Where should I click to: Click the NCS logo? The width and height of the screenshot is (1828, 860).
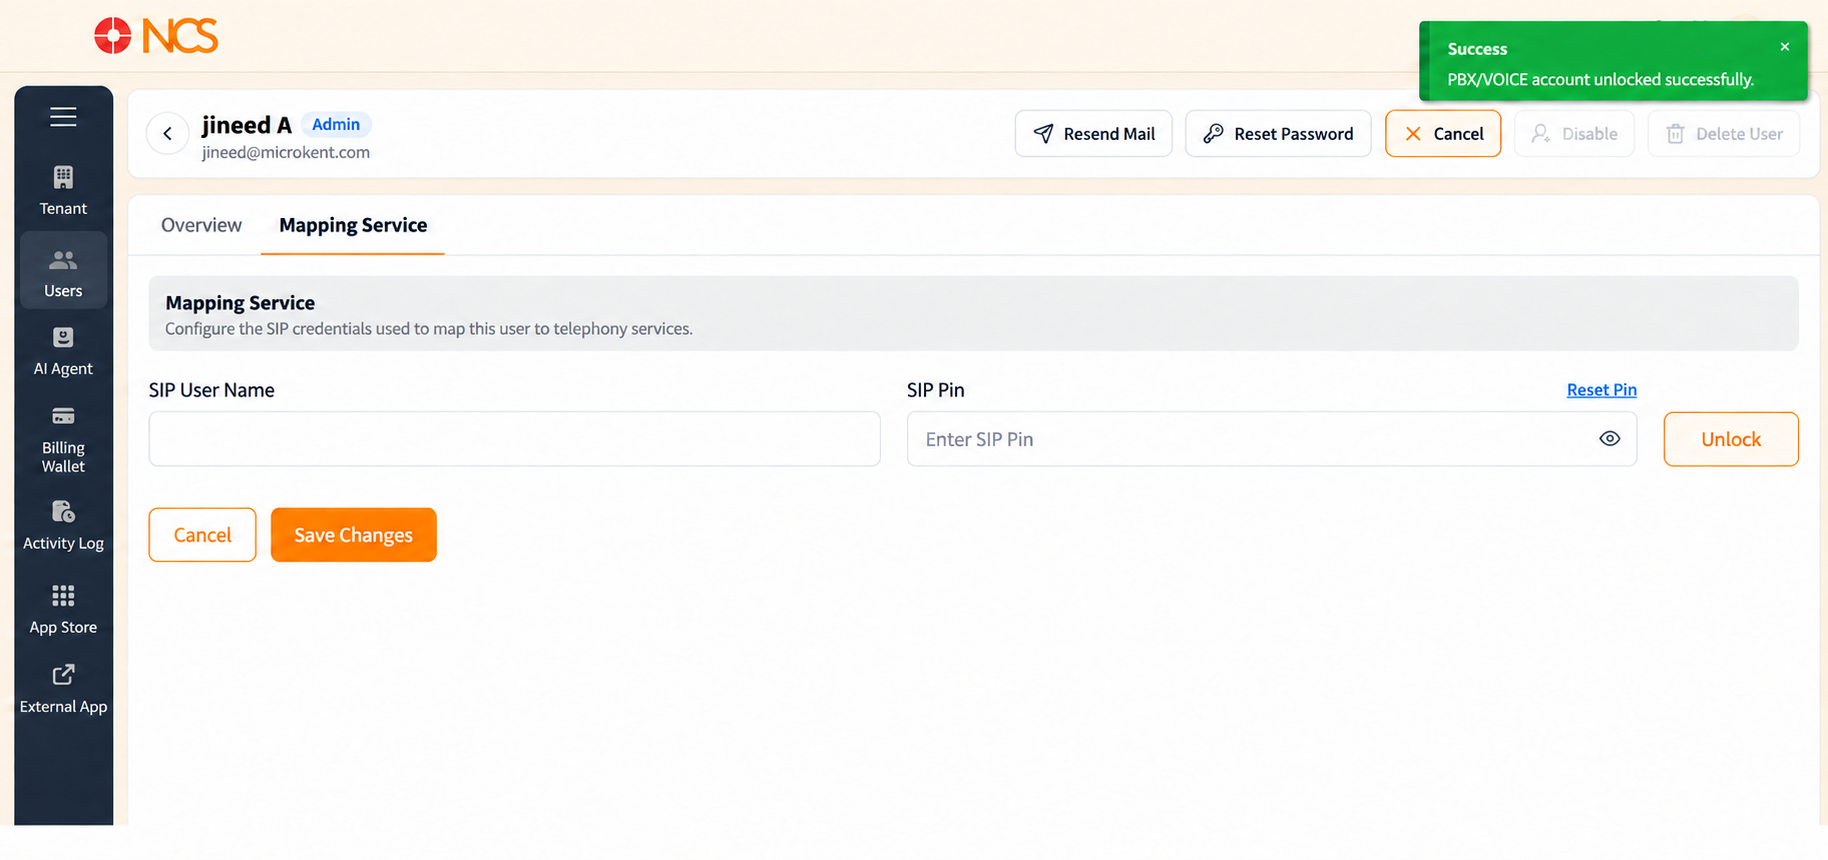(x=156, y=36)
